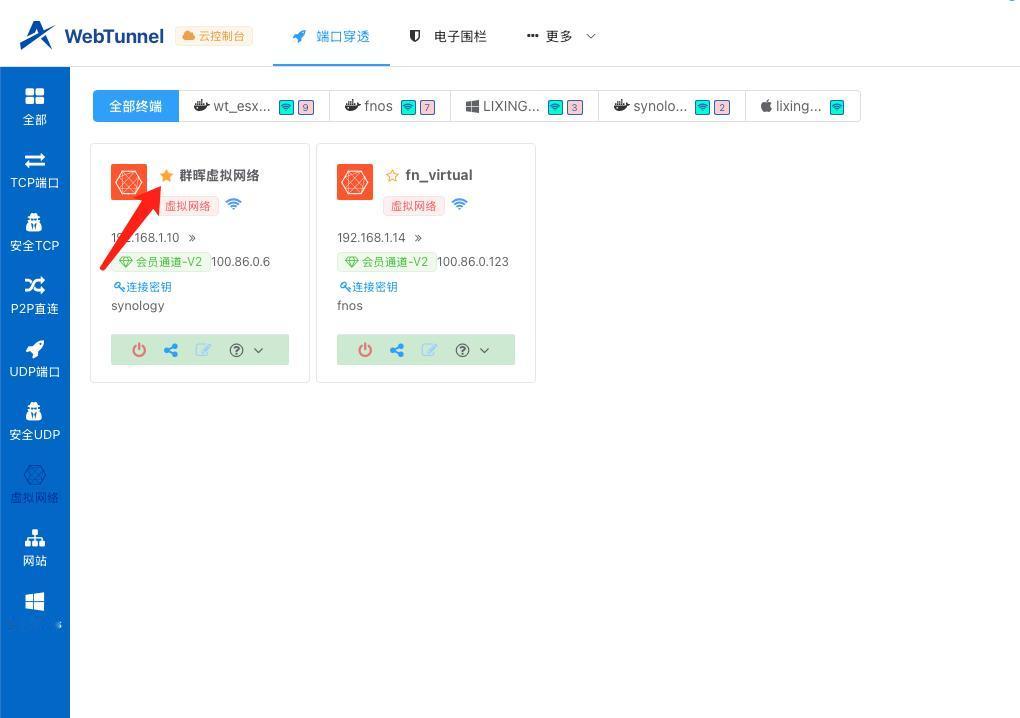Click the IP address 100.86.0.6

[241, 262]
